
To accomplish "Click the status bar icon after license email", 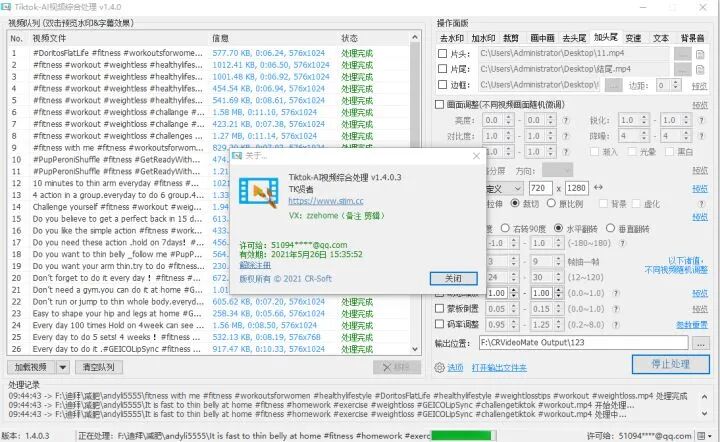I will pos(701,436).
